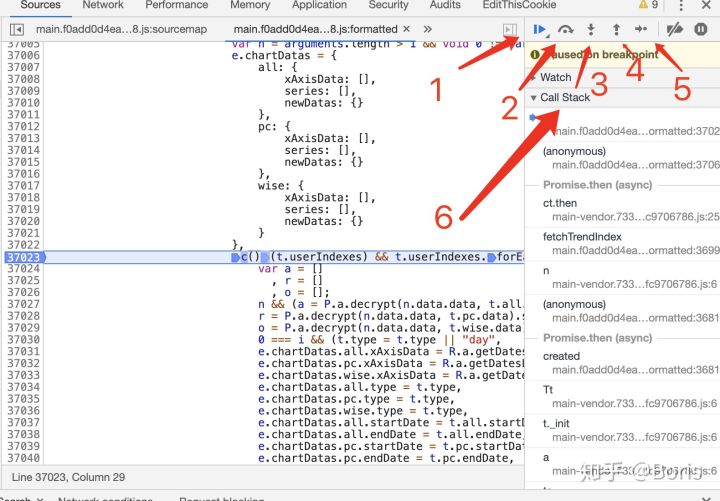Switch to the Memory panel
The width and height of the screenshot is (720, 501).
250,5
